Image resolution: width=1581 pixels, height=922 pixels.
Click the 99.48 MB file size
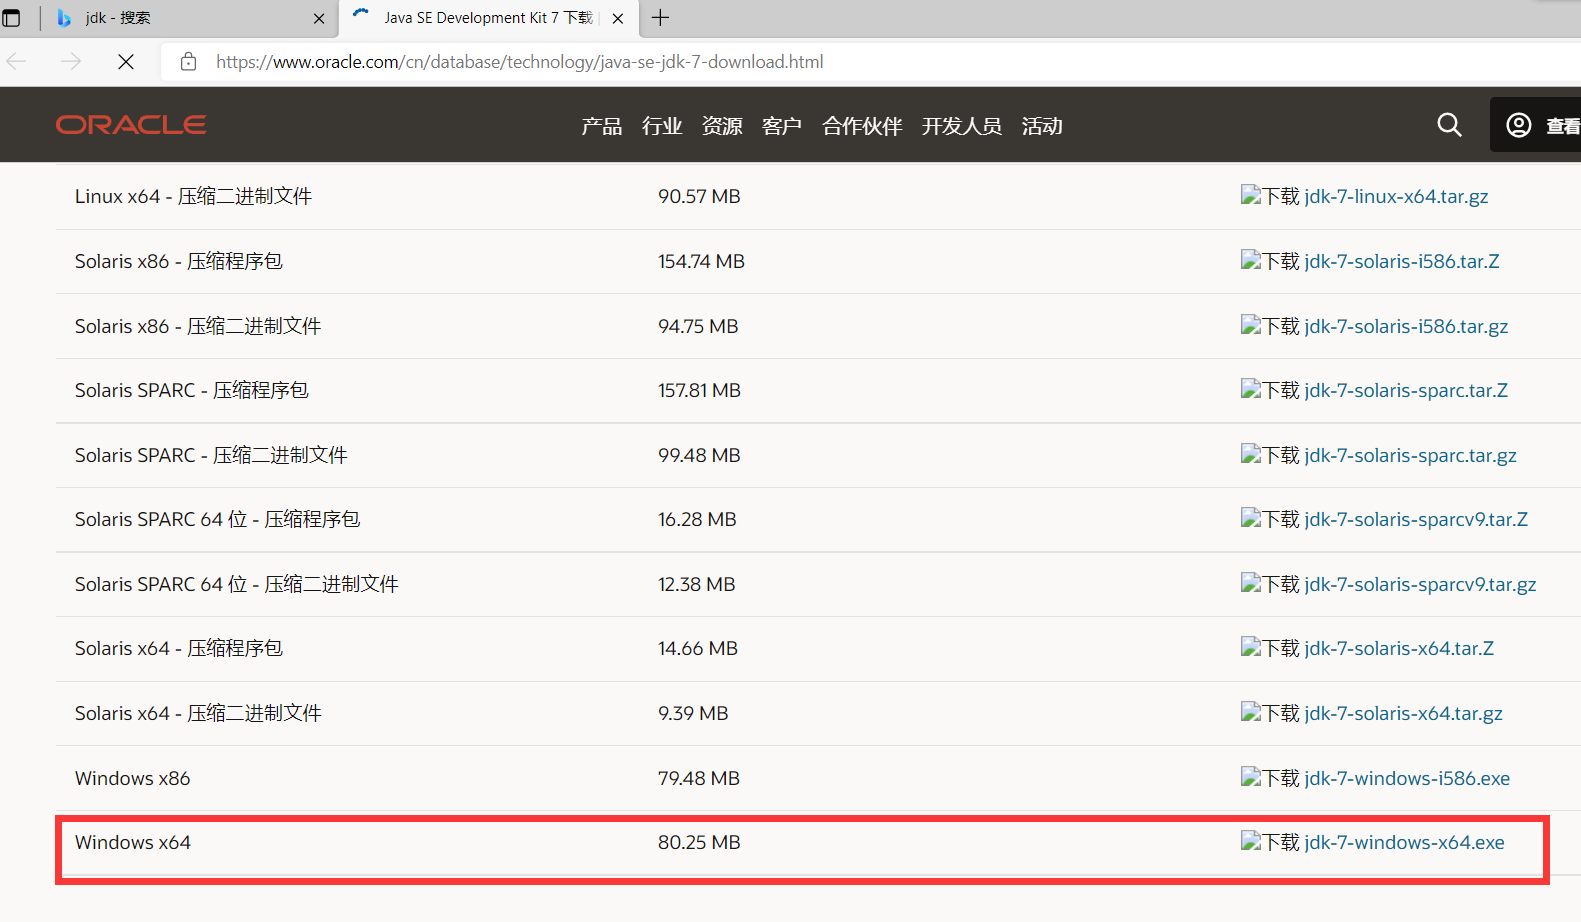[x=699, y=456]
